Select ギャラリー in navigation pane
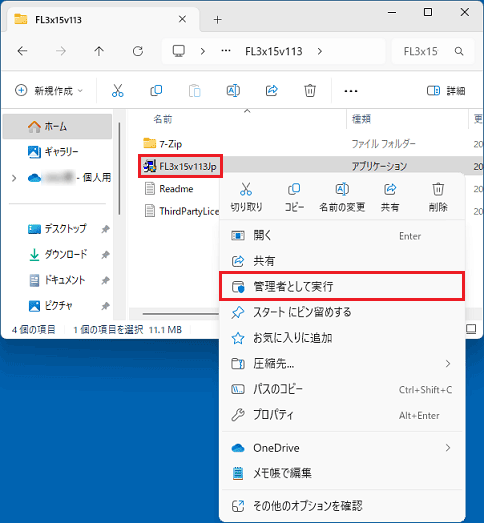 (57, 152)
